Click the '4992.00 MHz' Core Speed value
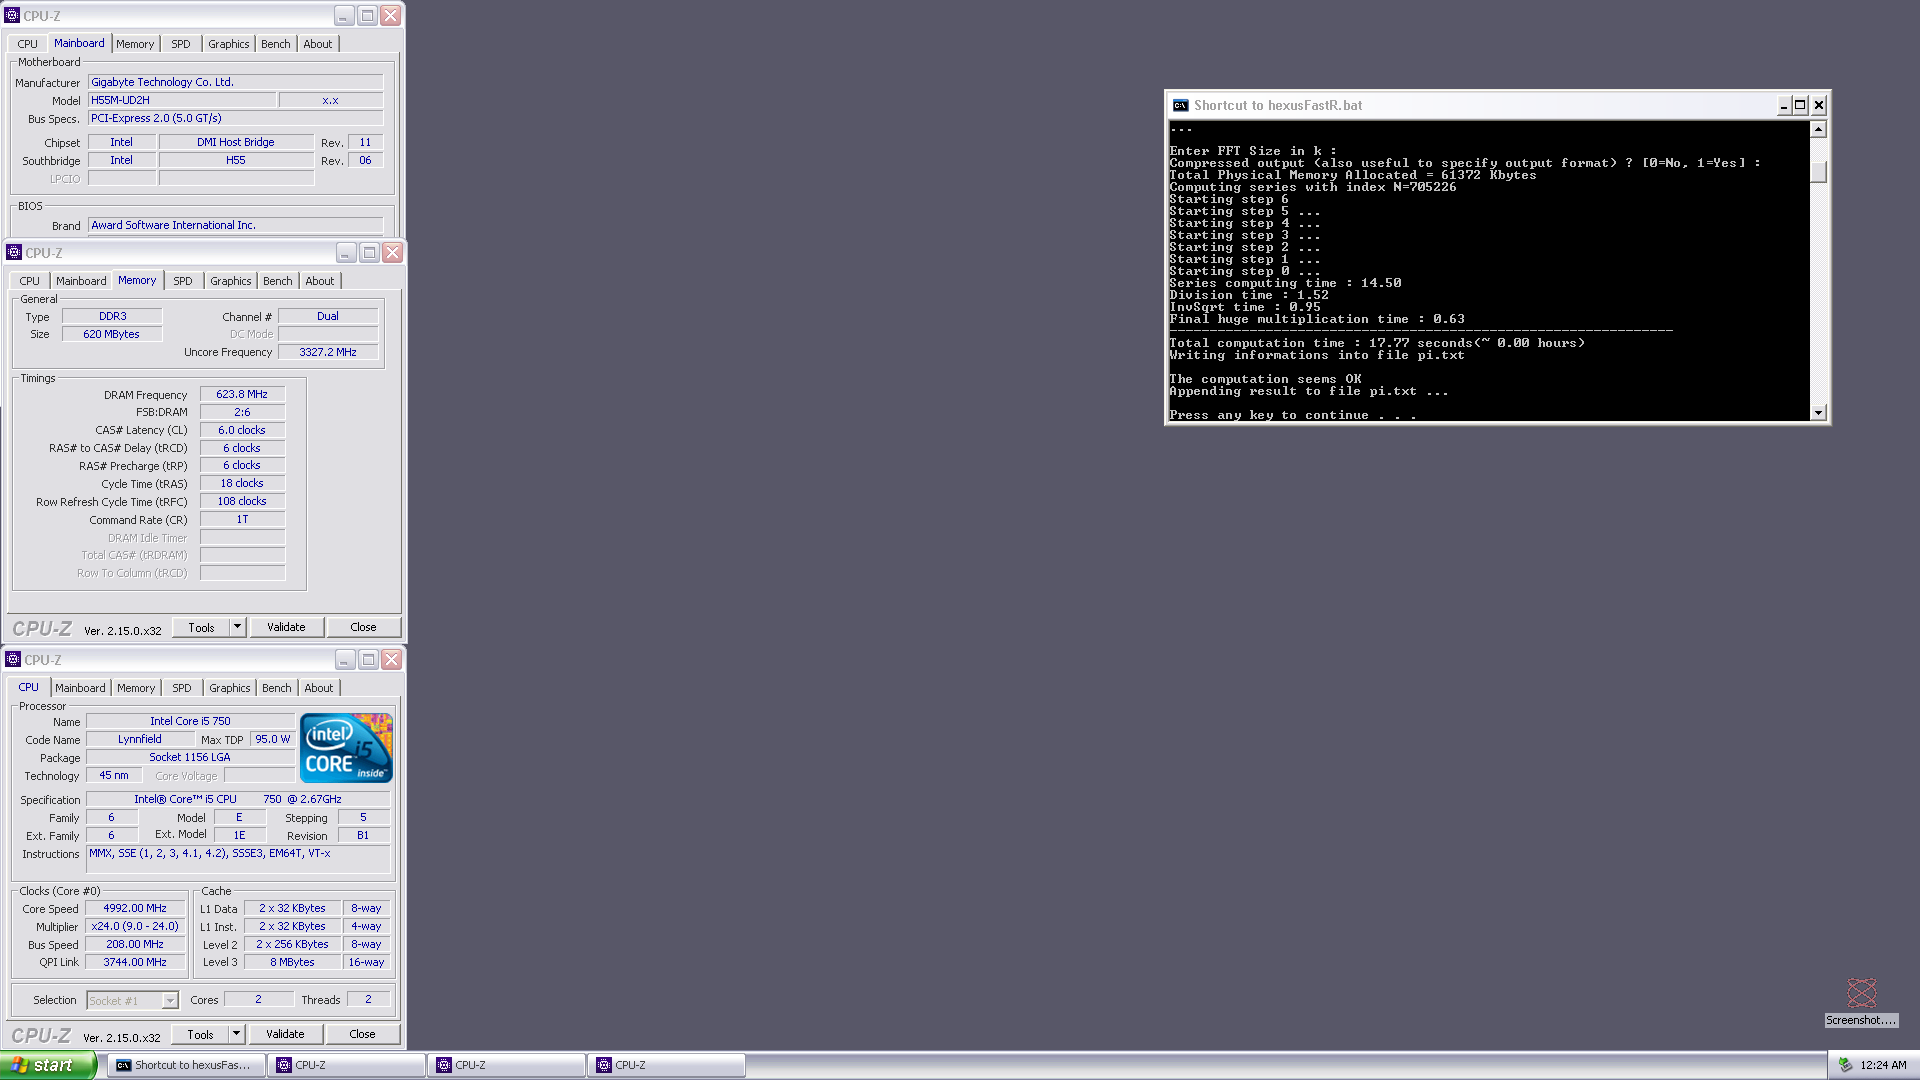The image size is (1920, 1080). 135,908
